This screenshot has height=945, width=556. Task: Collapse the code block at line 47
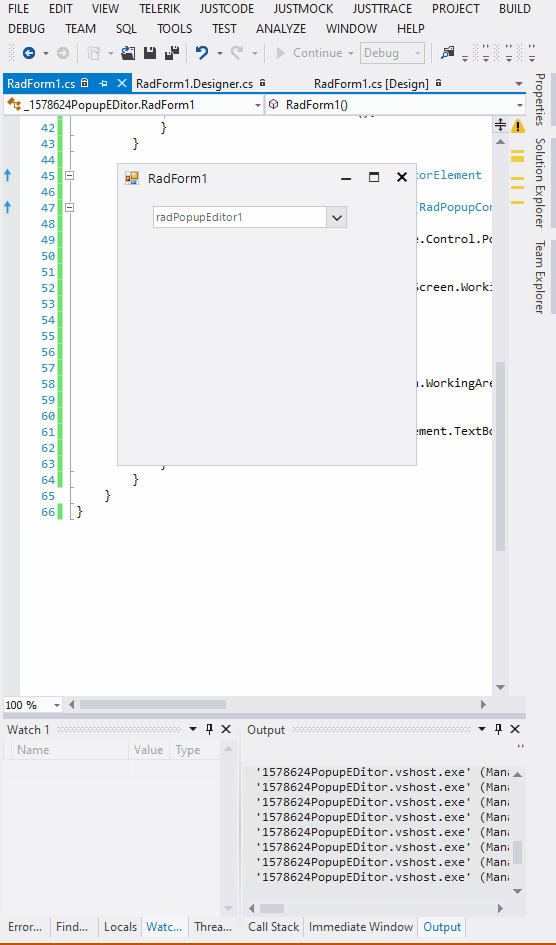pos(69,207)
